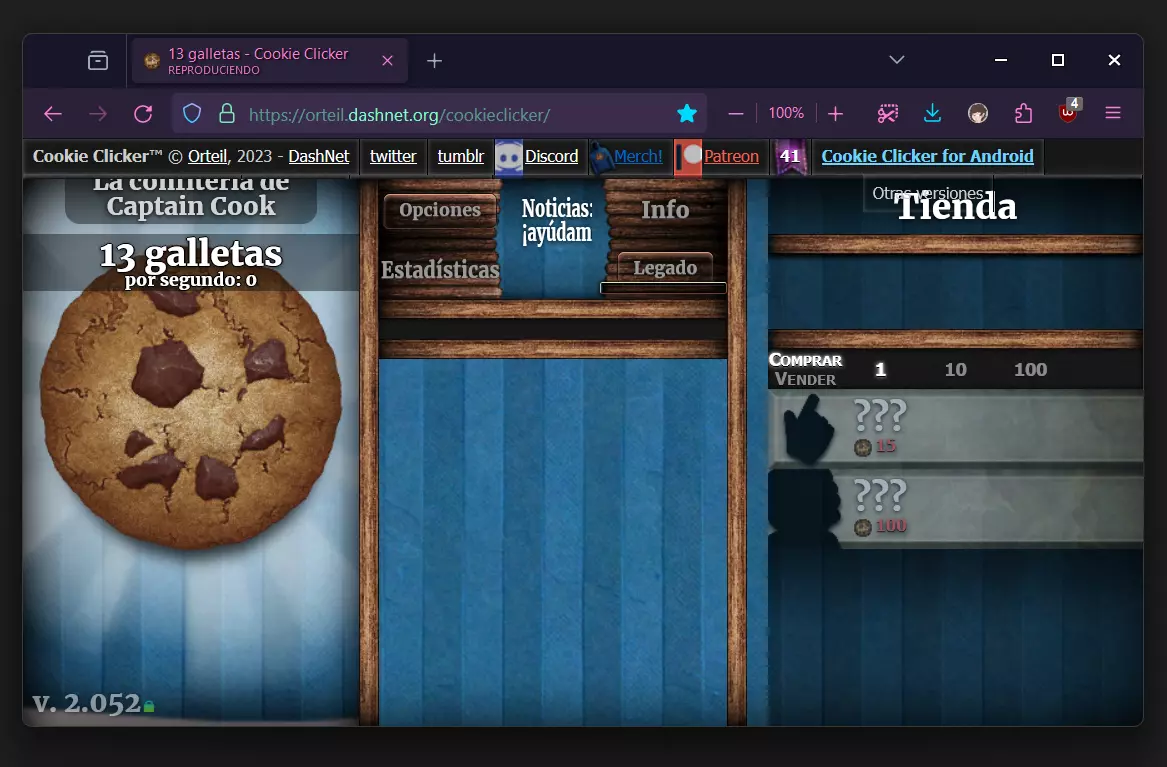This screenshot has height=767, width=1167.
Task: Click the address bar URL
Action: [400, 115]
